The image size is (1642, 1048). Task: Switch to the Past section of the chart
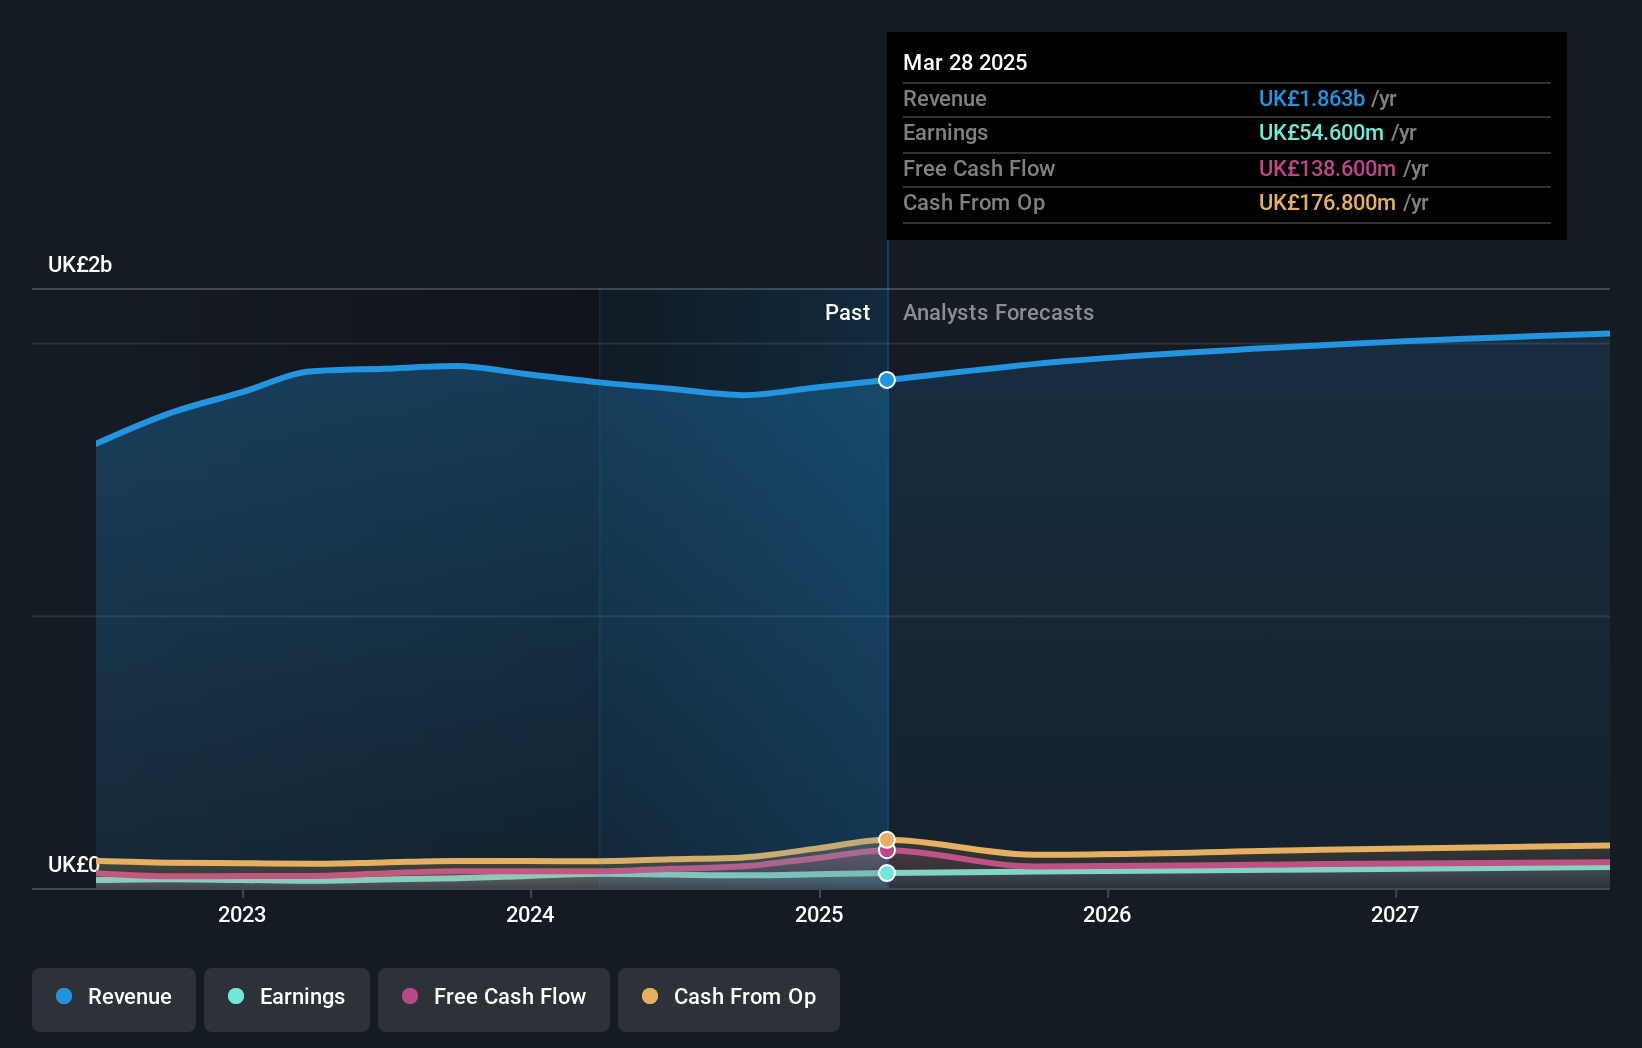click(x=847, y=312)
